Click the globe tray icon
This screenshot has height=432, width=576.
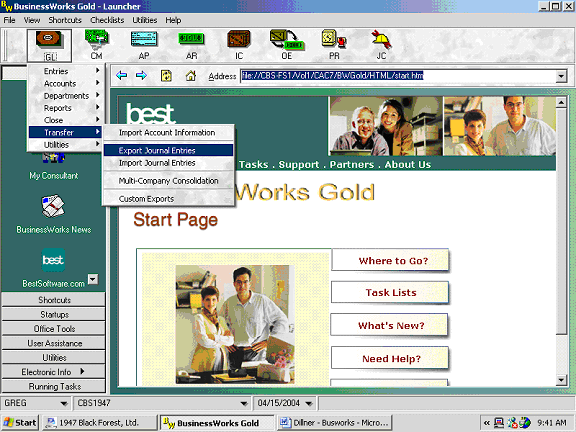[x=526, y=423]
